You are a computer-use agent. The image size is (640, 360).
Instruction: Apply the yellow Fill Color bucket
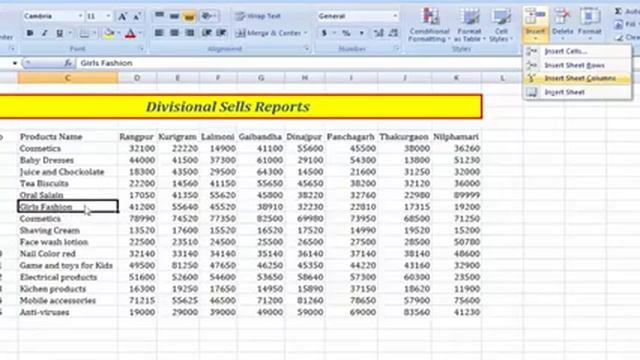[109, 33]
